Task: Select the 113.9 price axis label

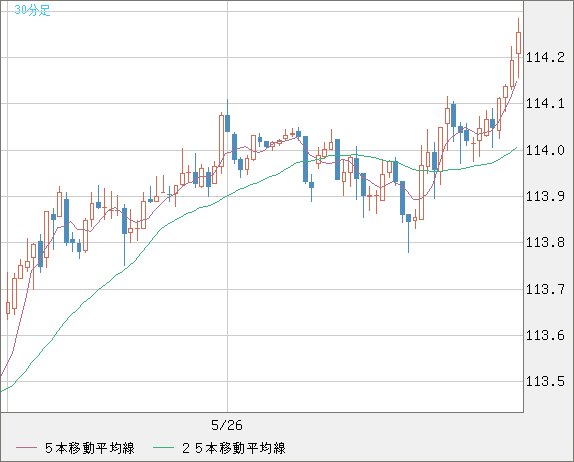Action: [x=545, y=197]
